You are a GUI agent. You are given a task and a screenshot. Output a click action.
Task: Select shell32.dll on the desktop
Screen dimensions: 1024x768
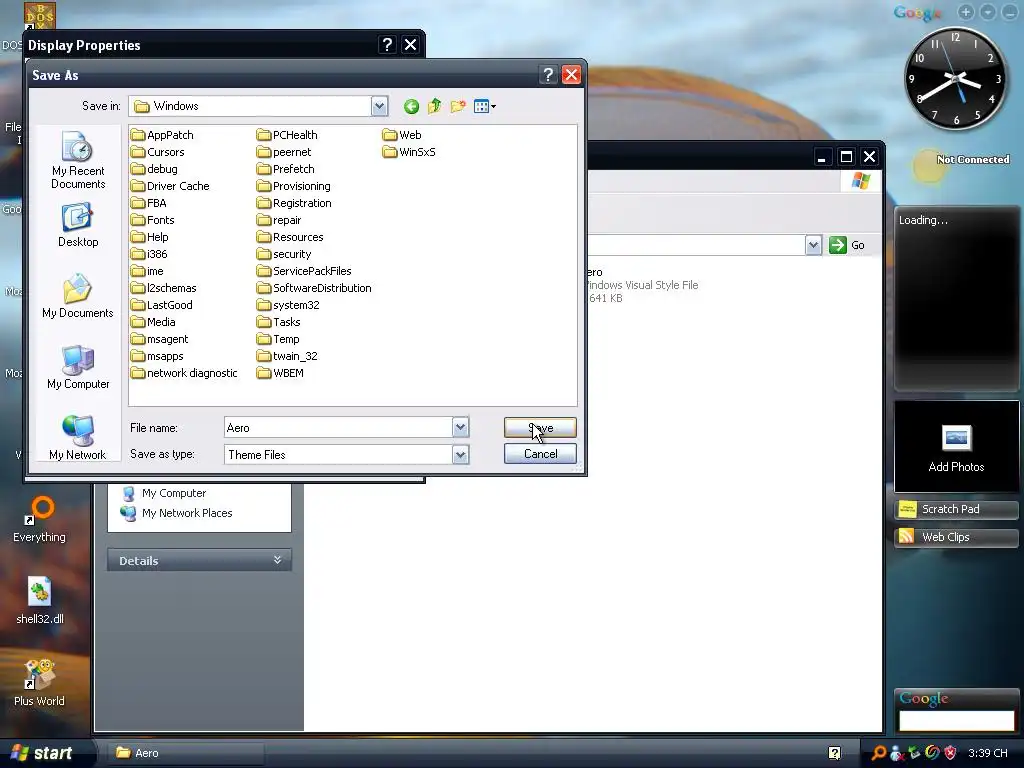click(x=39, y=601)
